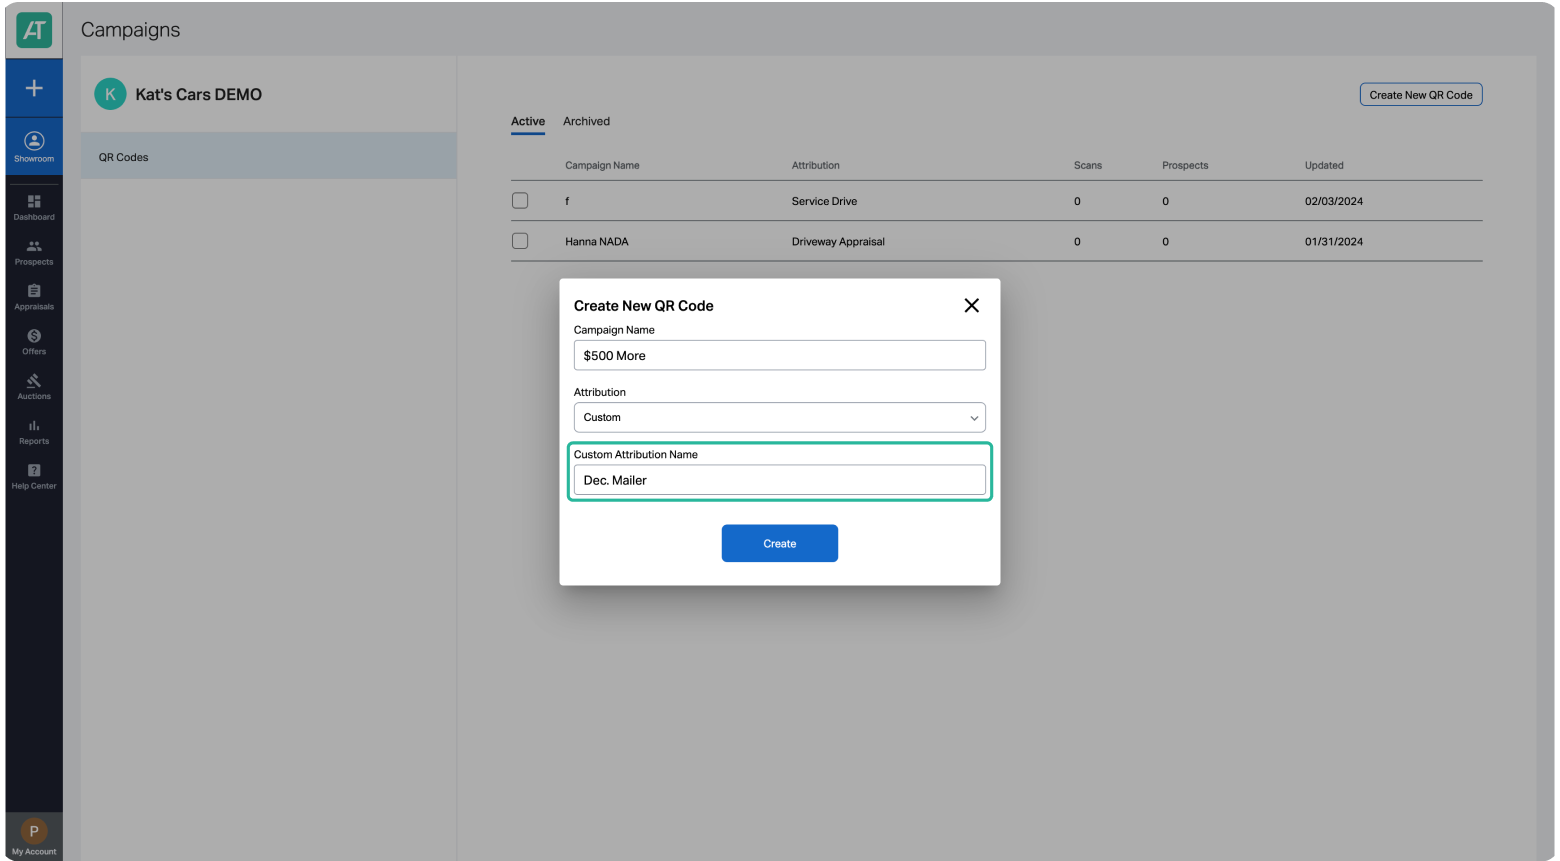Image resolution: width=1560 pixels, height=861 pixels.
Task: Click Kat's Cars DEMO dealership name
Action: [199, 94]
